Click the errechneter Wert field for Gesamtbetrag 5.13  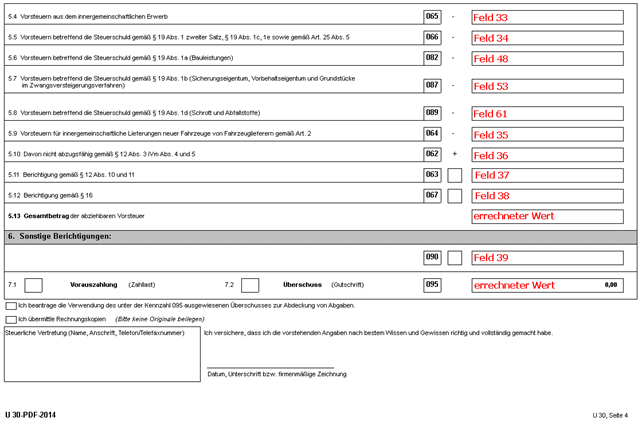(x=548, y=216)
